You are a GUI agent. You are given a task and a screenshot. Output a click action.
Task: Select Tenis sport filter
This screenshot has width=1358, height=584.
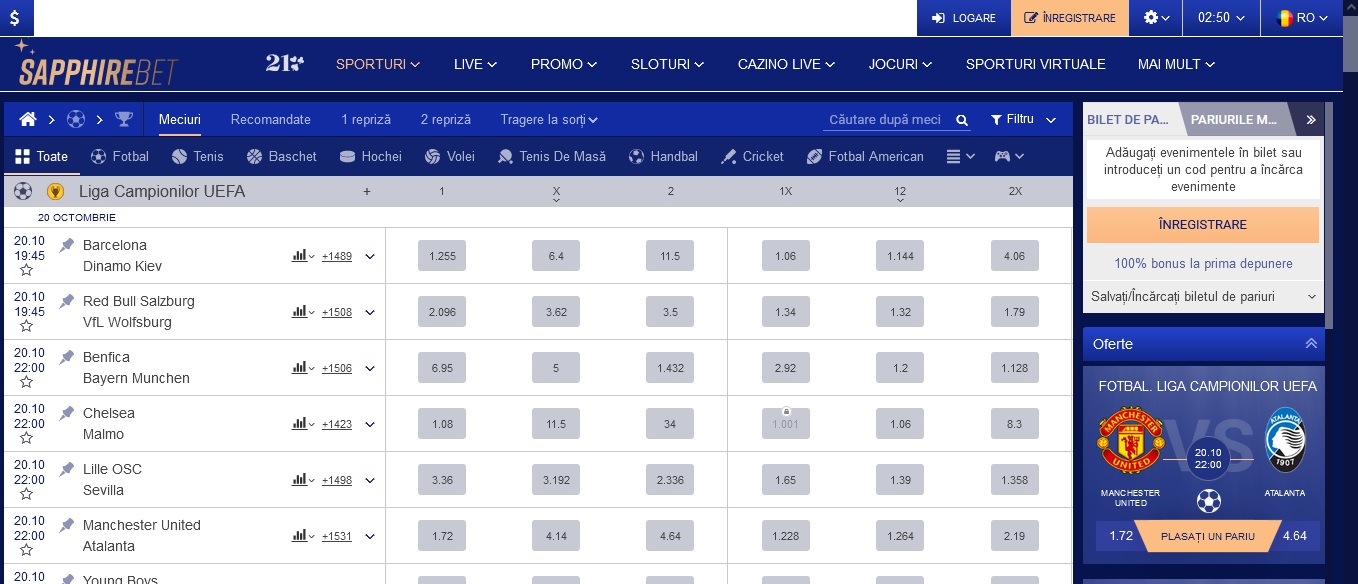coord(197,157)
